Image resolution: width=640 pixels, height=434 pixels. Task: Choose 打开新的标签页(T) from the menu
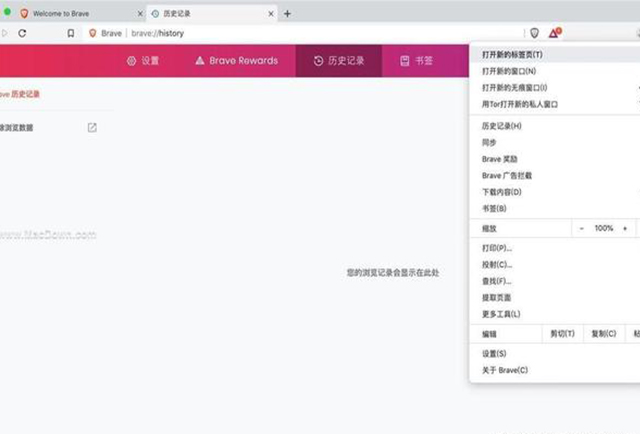click(555, 55)
